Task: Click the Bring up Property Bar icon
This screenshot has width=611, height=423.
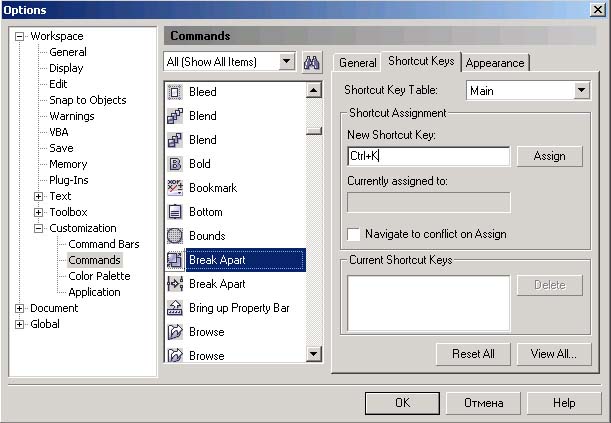Action: tap(175, 308)
